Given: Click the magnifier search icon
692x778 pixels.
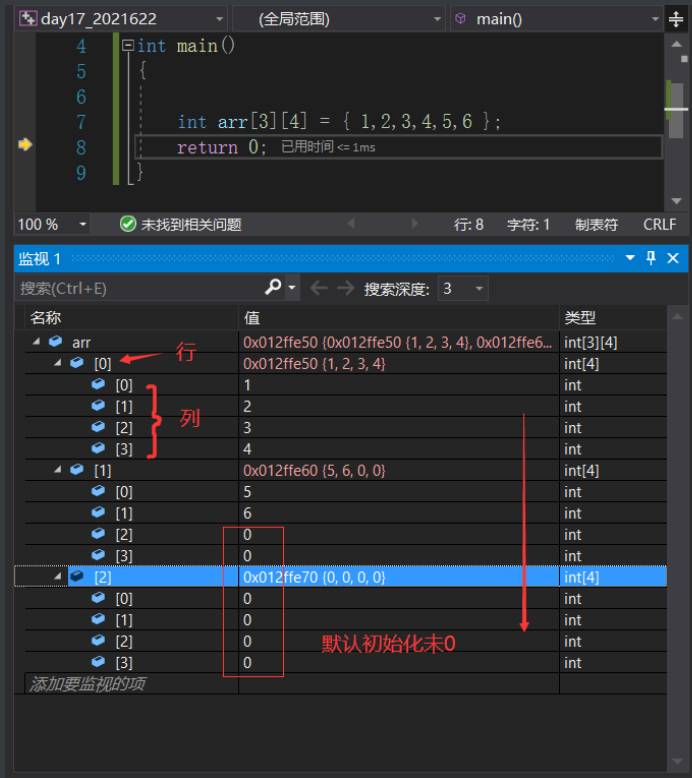Looking at the screenshot, I should tap(273, 287).
